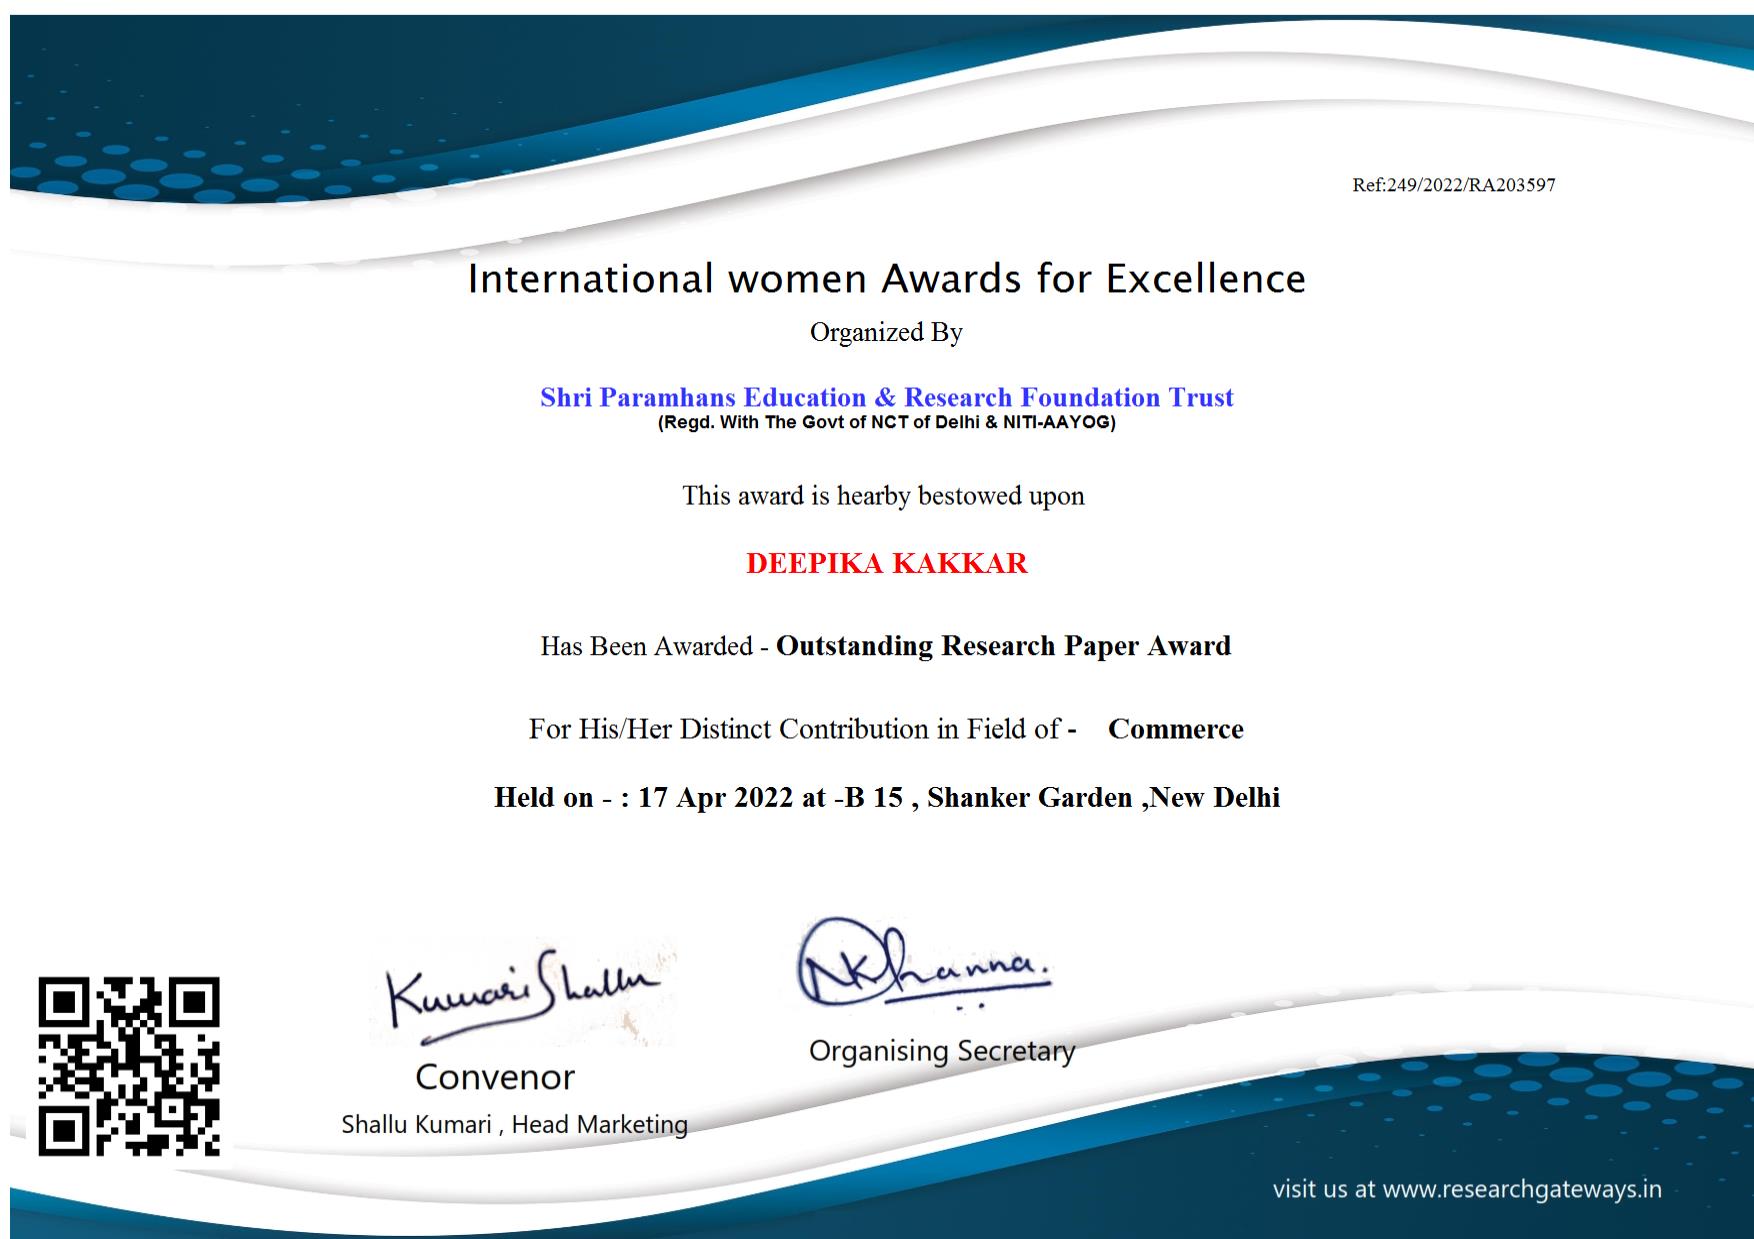Screen dimensions: 1754x1239
Task: Select the Commerce field text
Action: pos(1175,729)
